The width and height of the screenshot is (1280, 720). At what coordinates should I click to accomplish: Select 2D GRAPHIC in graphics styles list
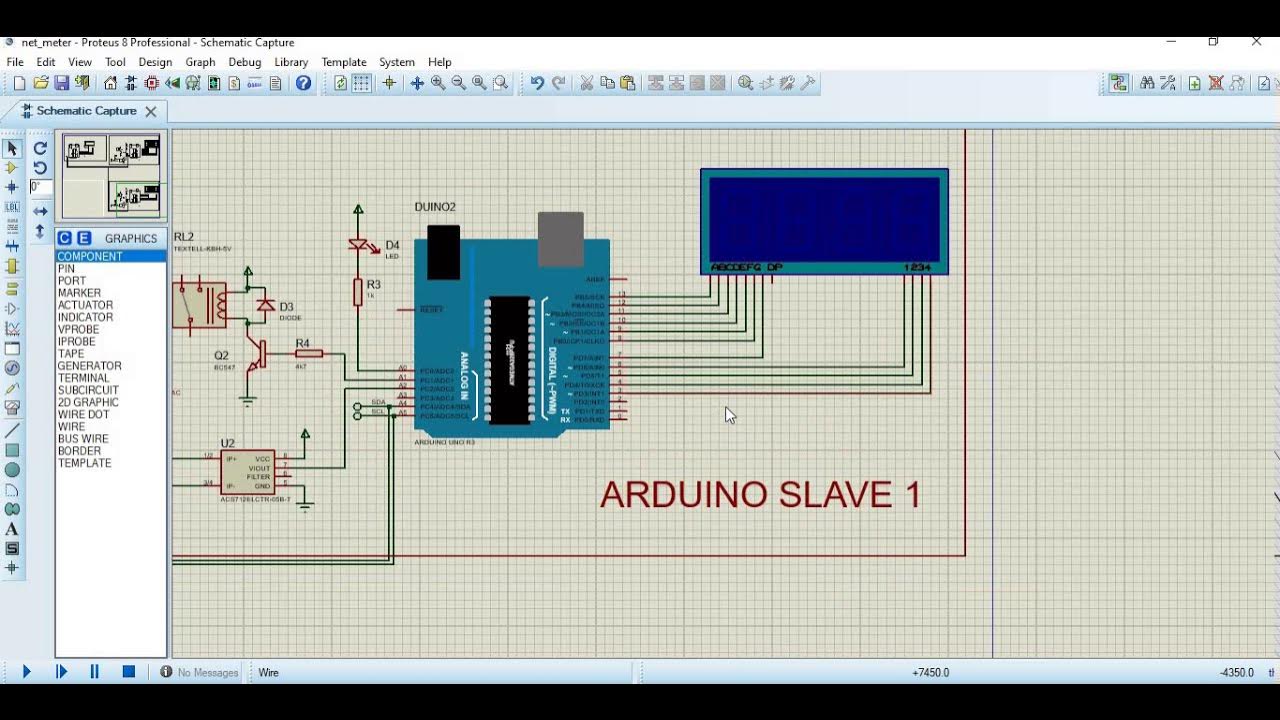pos(111,402)
